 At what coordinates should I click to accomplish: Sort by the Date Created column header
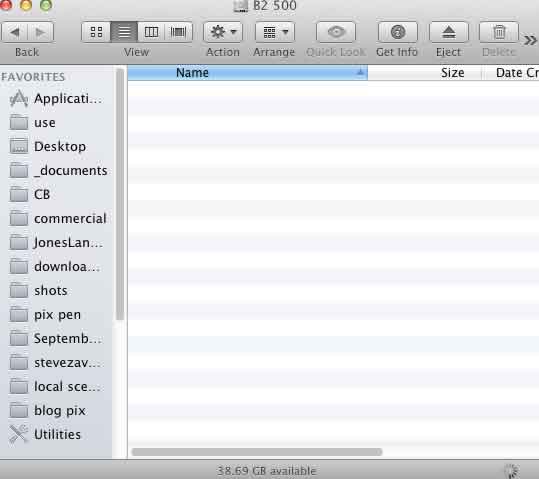click(511, 73)
